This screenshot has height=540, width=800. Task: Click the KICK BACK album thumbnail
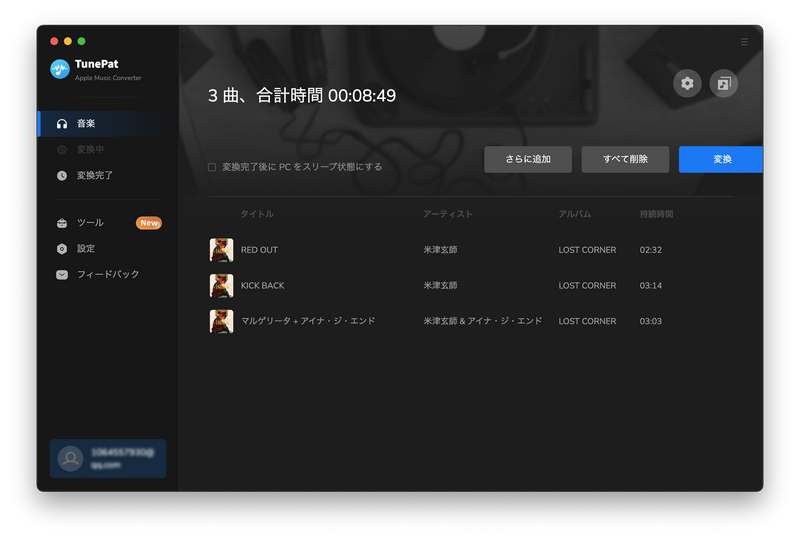(221, 286)
